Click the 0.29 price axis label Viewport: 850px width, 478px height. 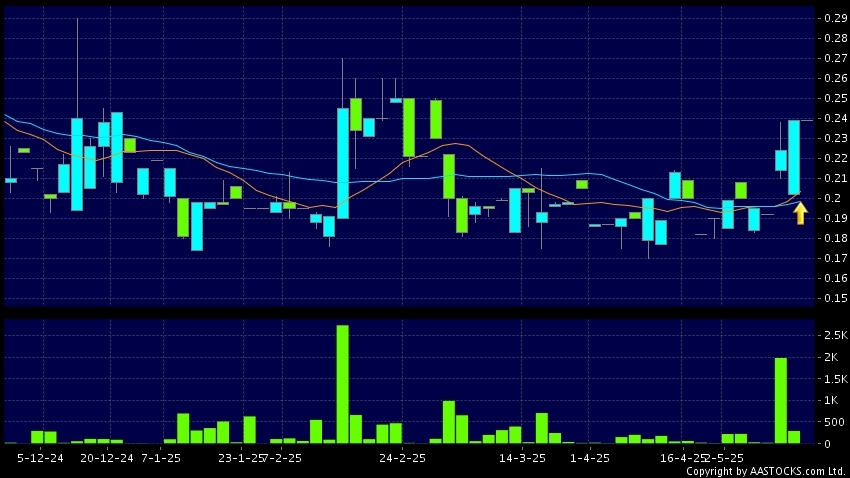point(835,18)
